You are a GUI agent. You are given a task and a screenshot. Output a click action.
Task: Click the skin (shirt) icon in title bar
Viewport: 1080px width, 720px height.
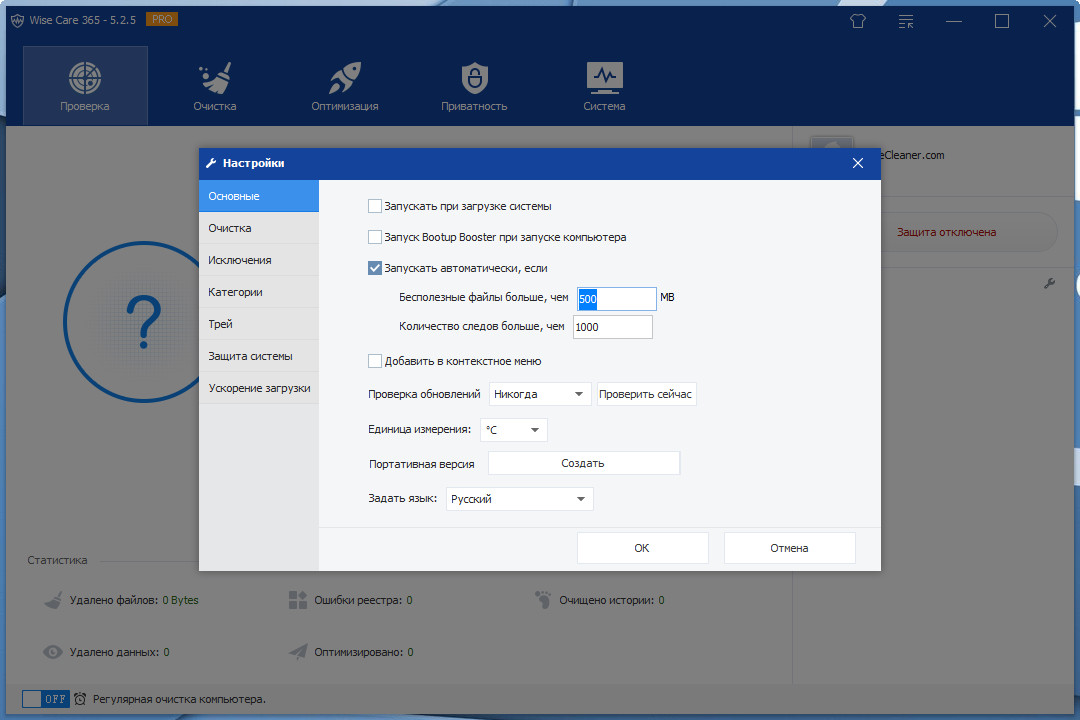pos(858,21)
